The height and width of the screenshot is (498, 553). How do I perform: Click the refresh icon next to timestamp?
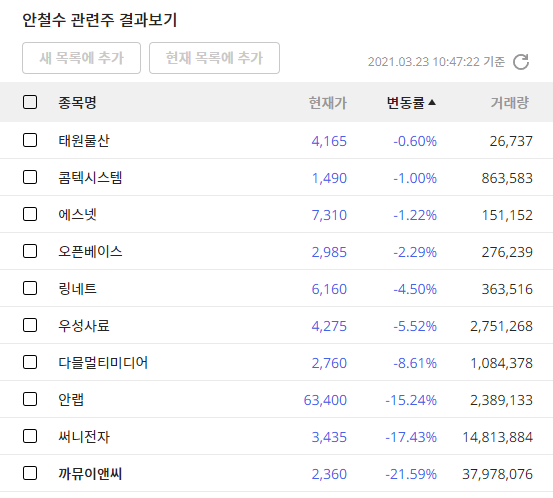click(x=521, y=62)
